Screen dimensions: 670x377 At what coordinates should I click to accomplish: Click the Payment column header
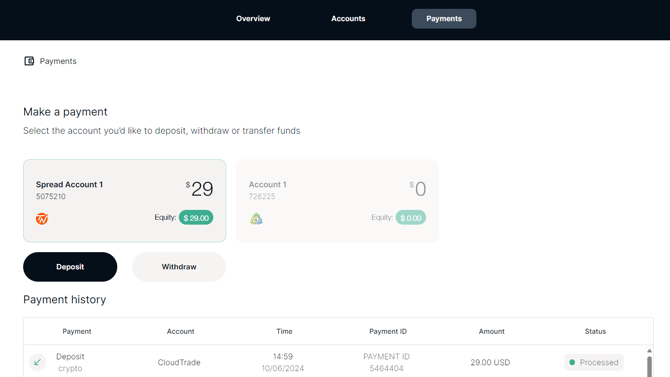point(77,331)
